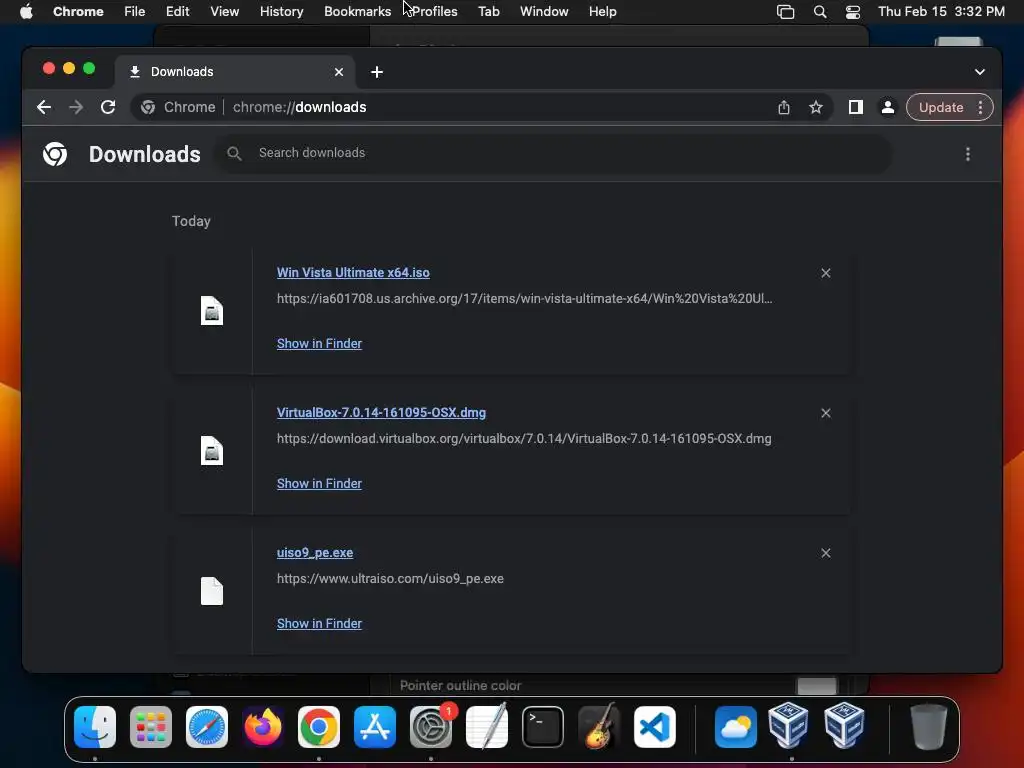Viewport: 1024px width, 768px height.
Task: Open TextEdit from the Dock
Action: pos(487,727)
